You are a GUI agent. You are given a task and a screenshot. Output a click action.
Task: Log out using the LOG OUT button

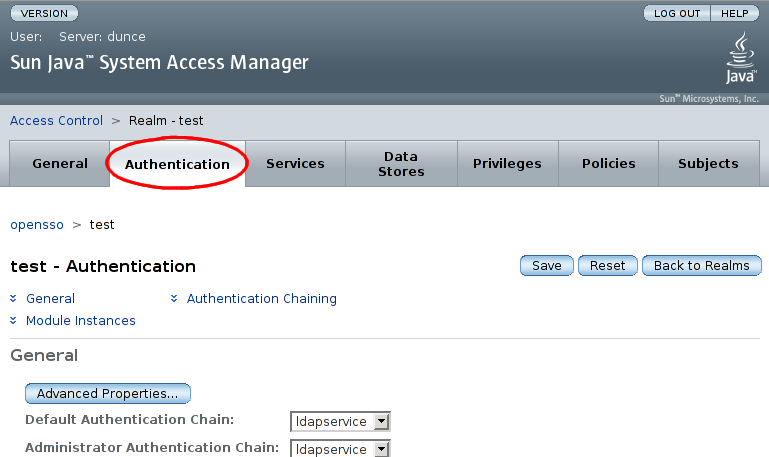677,13
